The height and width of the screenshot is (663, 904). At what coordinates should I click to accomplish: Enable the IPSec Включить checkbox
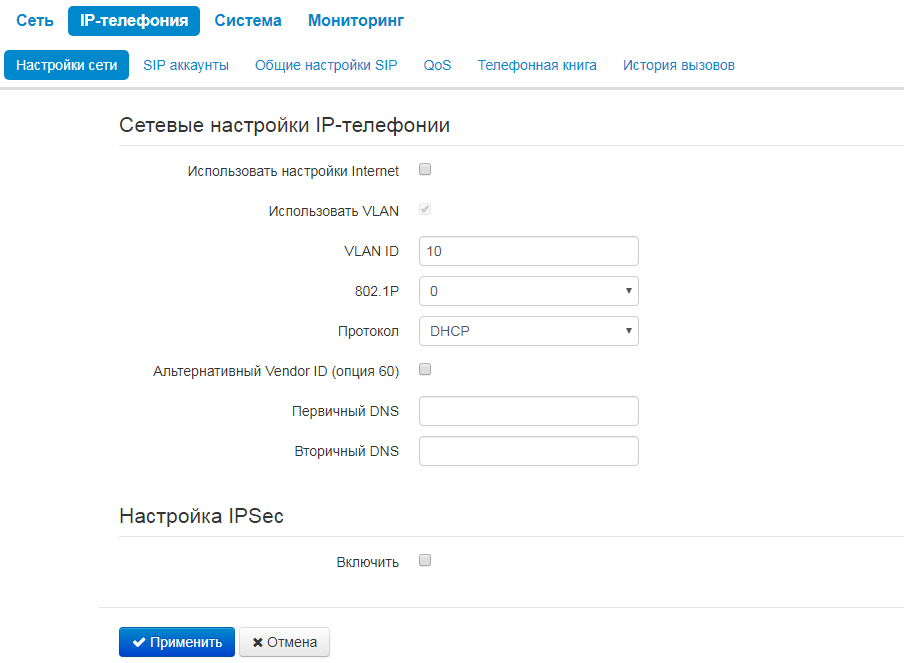click(425, 561)
